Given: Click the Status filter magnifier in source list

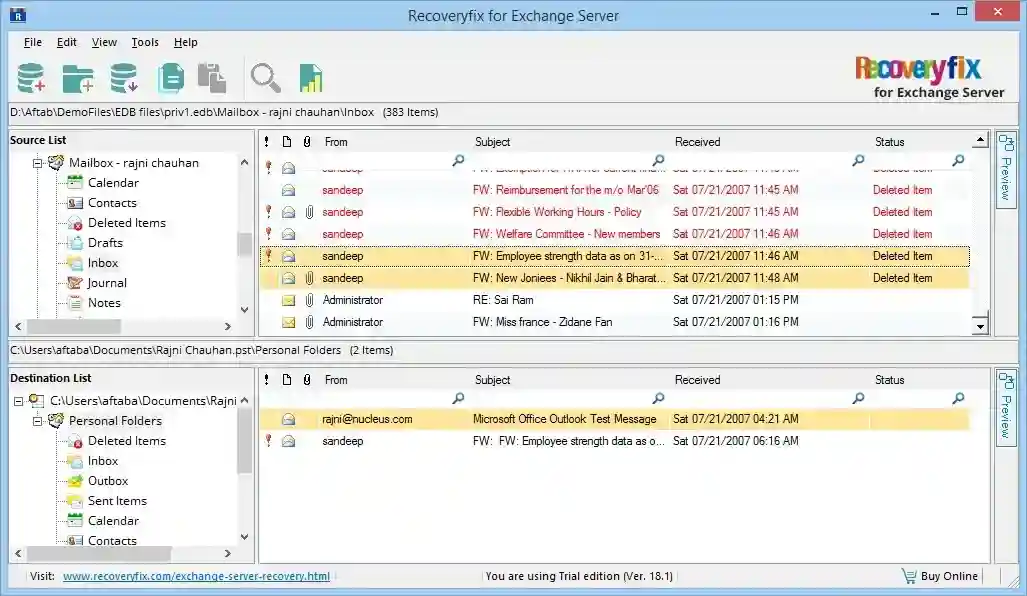Looking at the screenshot, I should point(958,160).
